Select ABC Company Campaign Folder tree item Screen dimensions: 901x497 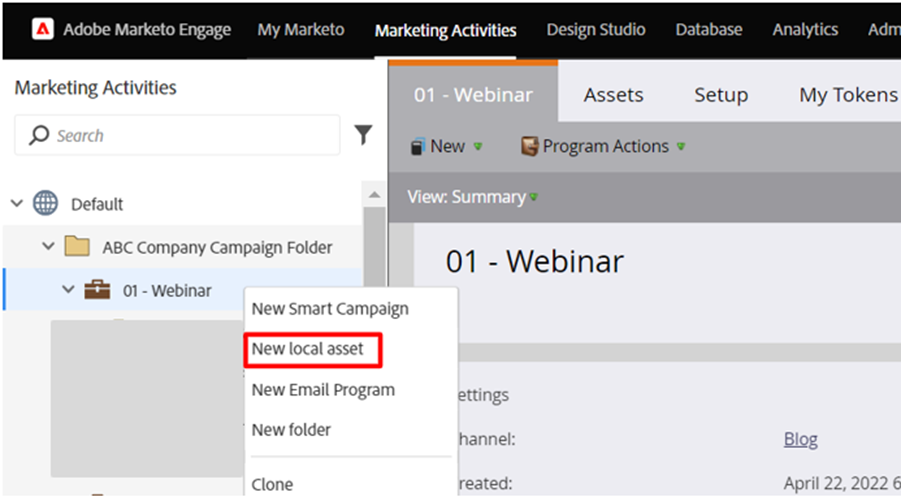click(217, 247)
